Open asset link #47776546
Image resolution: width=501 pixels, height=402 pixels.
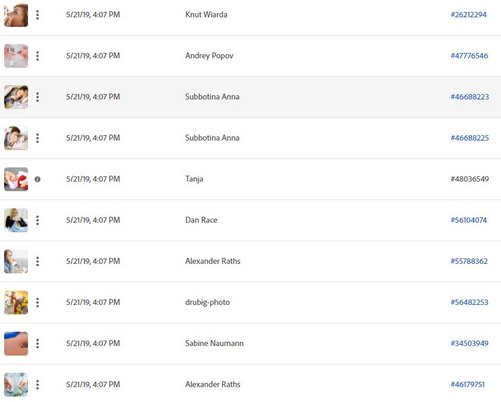pyautogui.click(x=469, y=56)
